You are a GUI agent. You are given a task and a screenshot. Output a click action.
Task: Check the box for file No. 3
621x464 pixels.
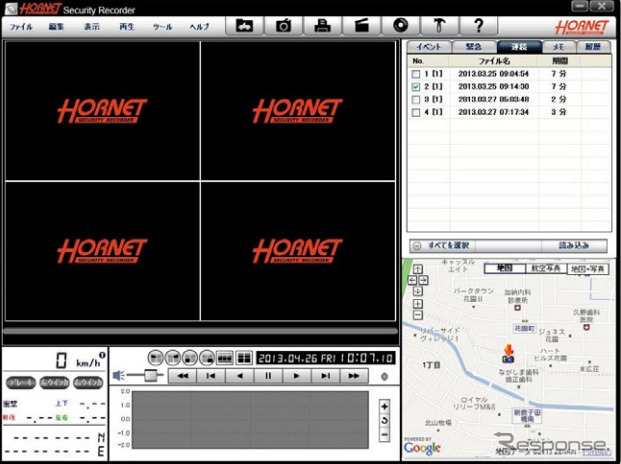click(x=416, y=99)
